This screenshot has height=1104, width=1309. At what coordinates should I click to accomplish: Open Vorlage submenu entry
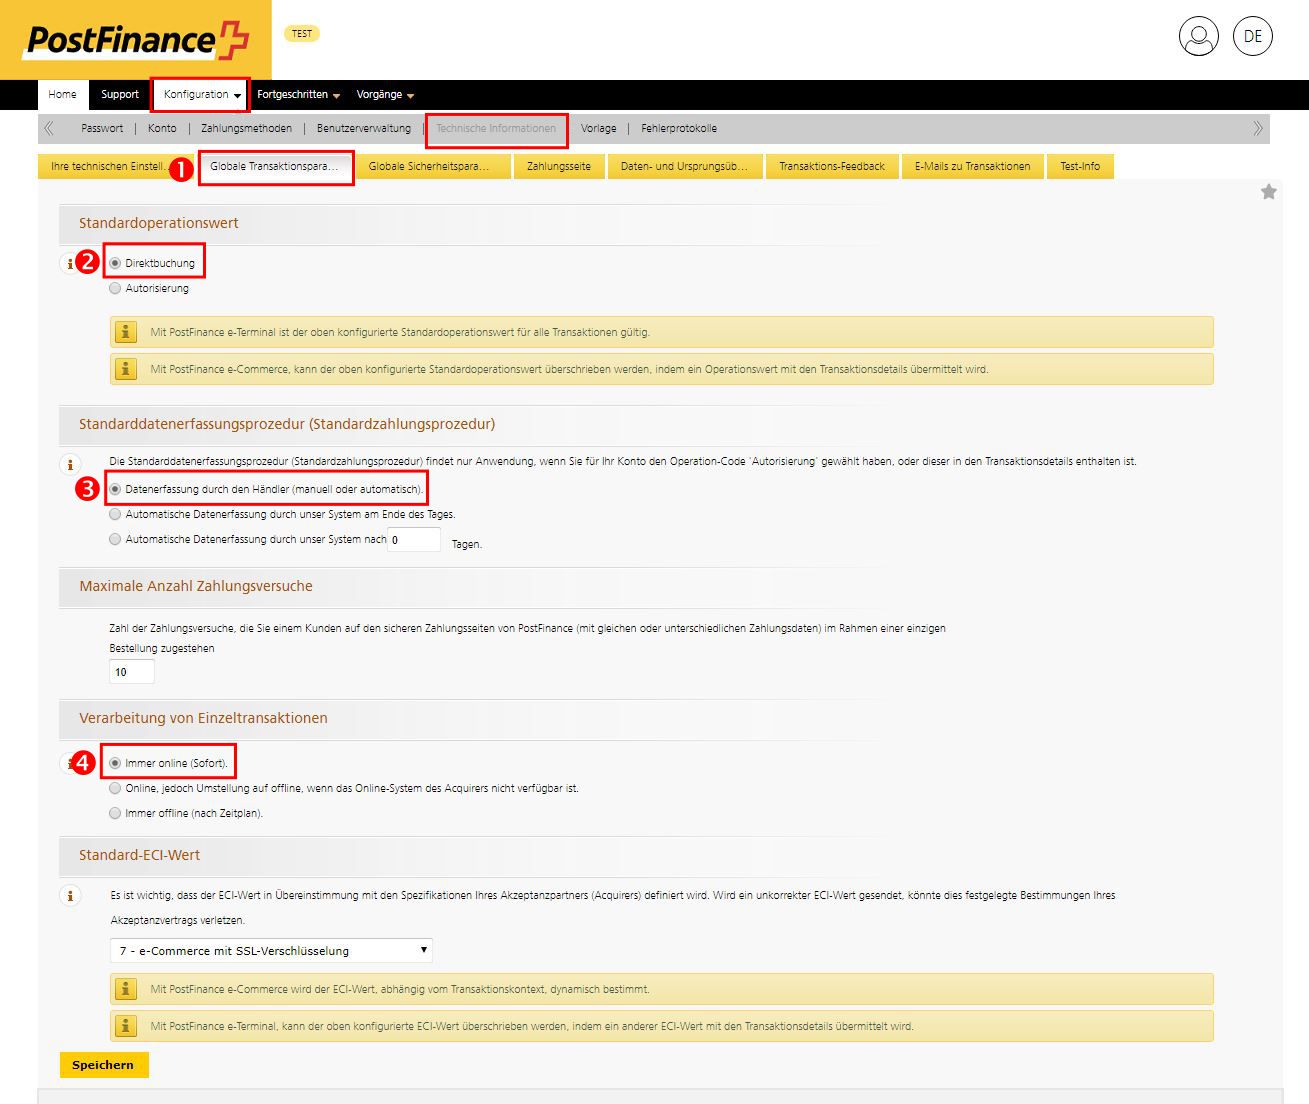coord(598,128)
